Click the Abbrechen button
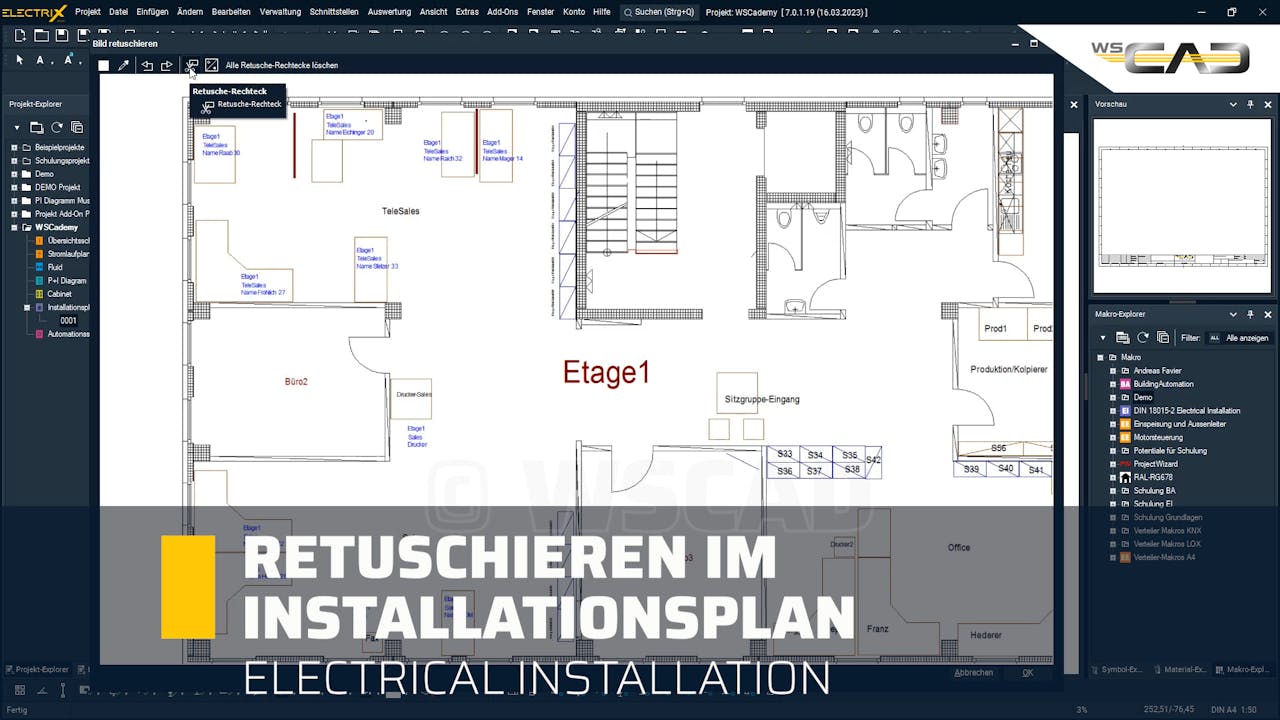1280x720 pixels. (x=973, y=672)
